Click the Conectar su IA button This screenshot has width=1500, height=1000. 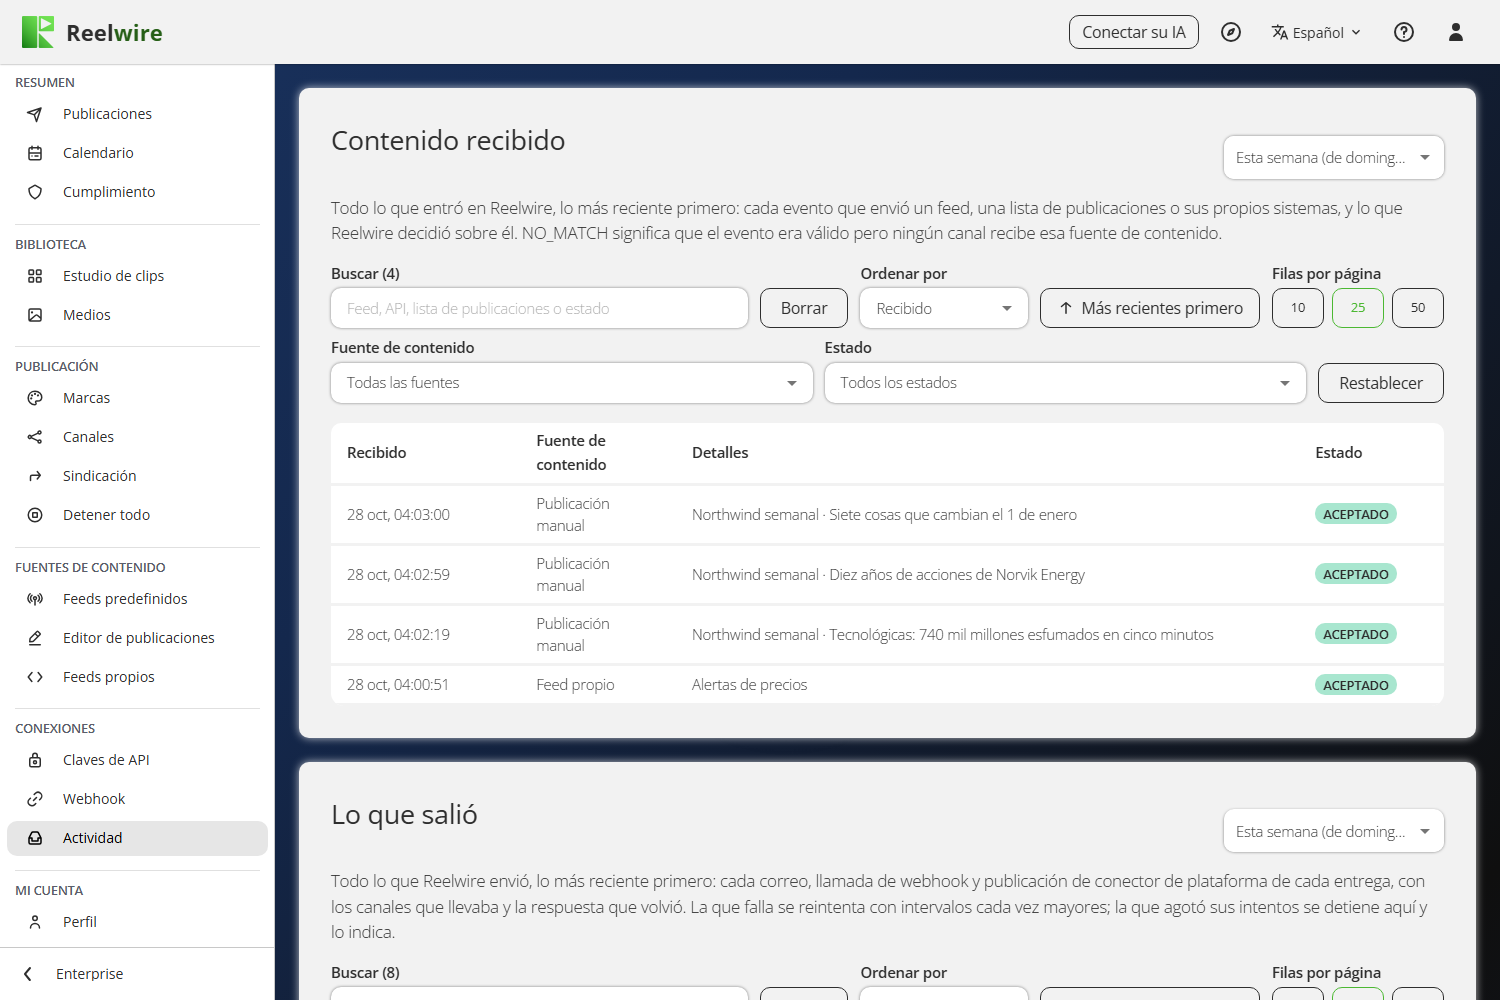point(1134,32)
